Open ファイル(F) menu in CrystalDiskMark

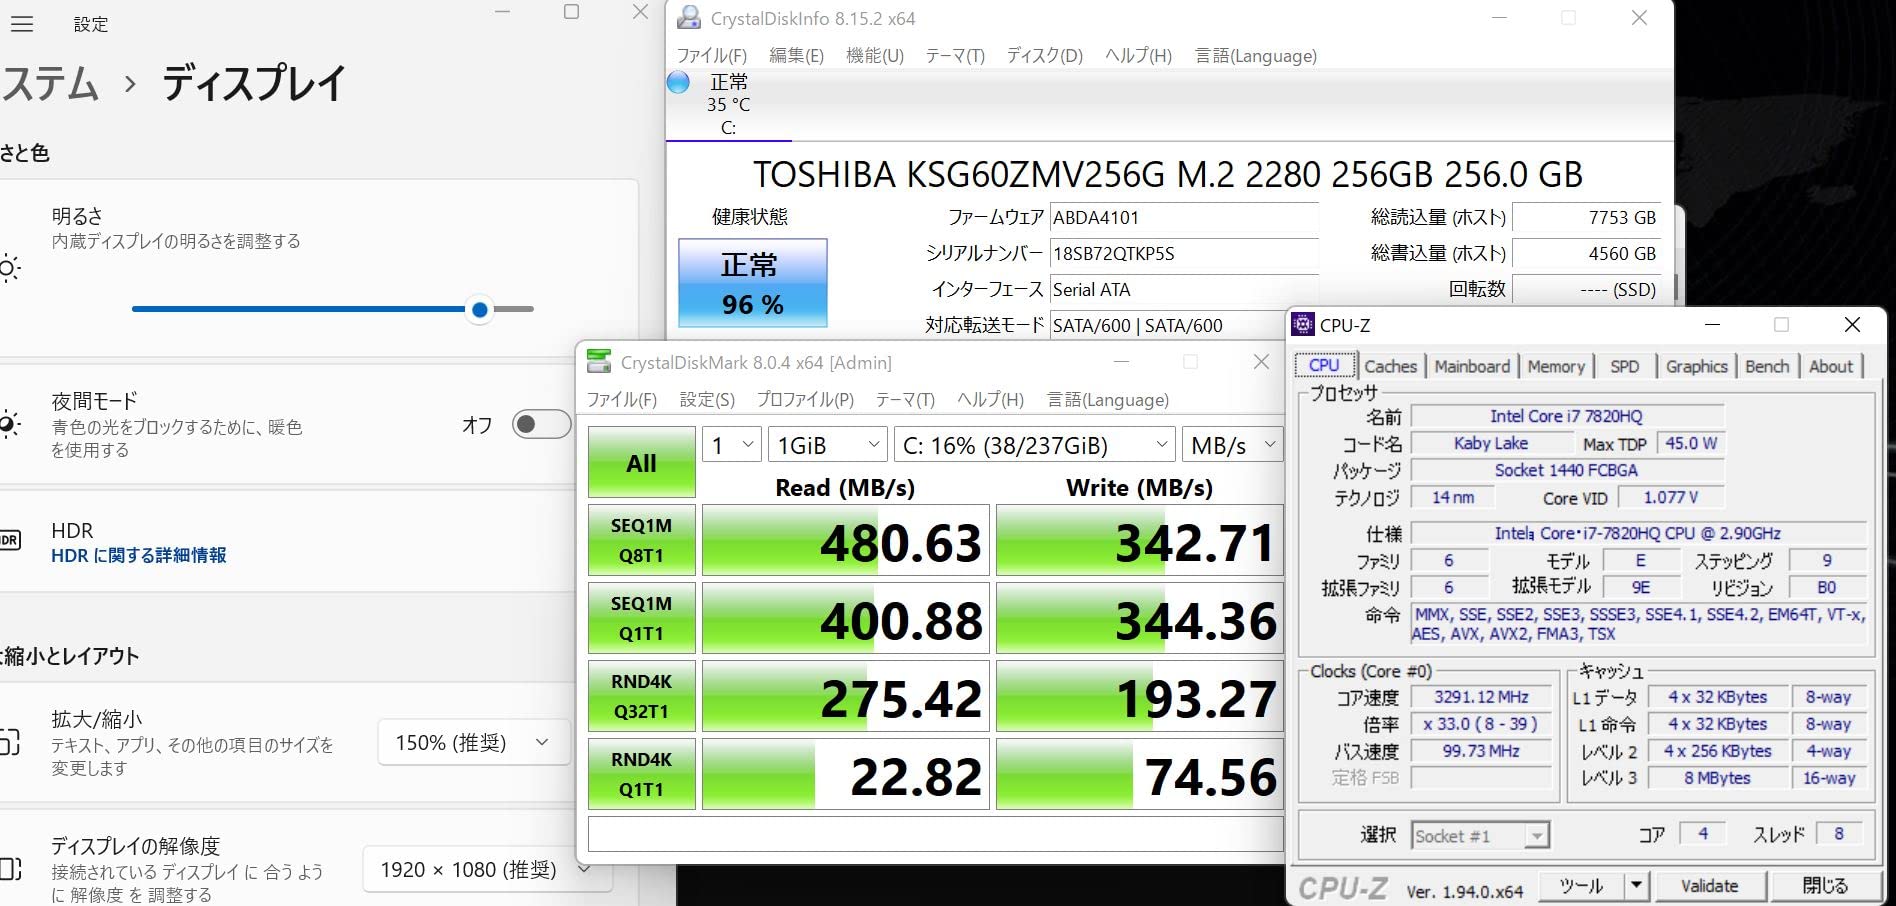click(x=622, y=400)
